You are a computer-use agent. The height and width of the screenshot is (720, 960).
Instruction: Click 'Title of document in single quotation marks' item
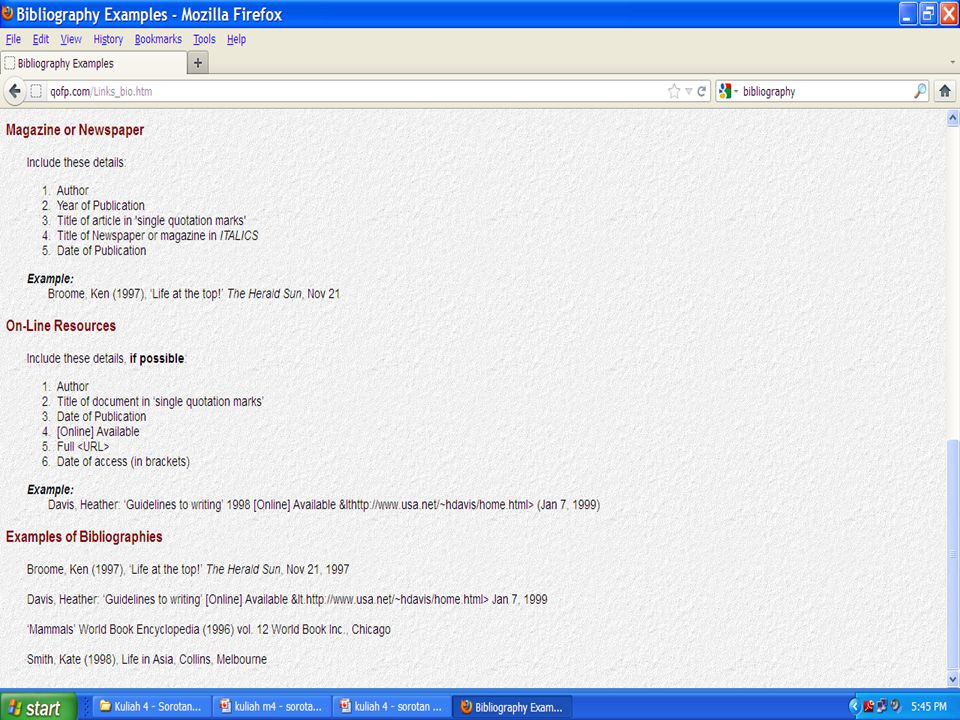point(160,402)
